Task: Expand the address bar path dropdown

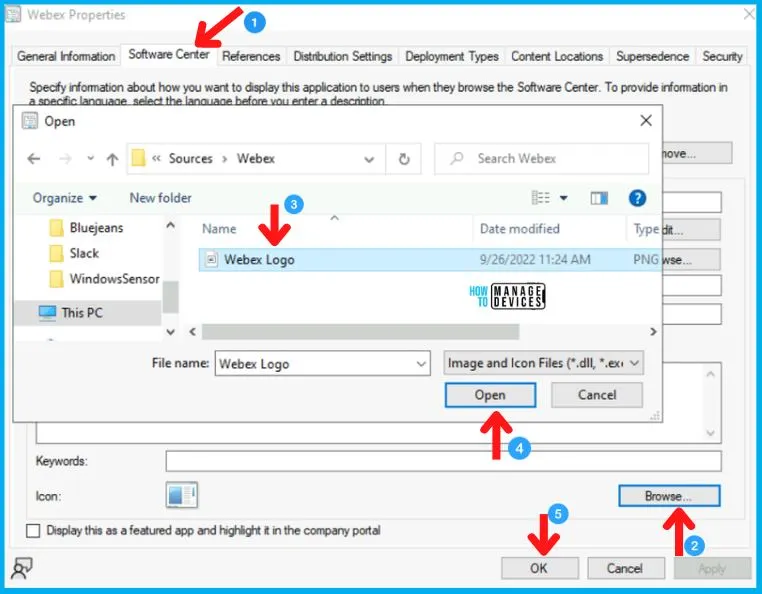Action: (369, 159)
